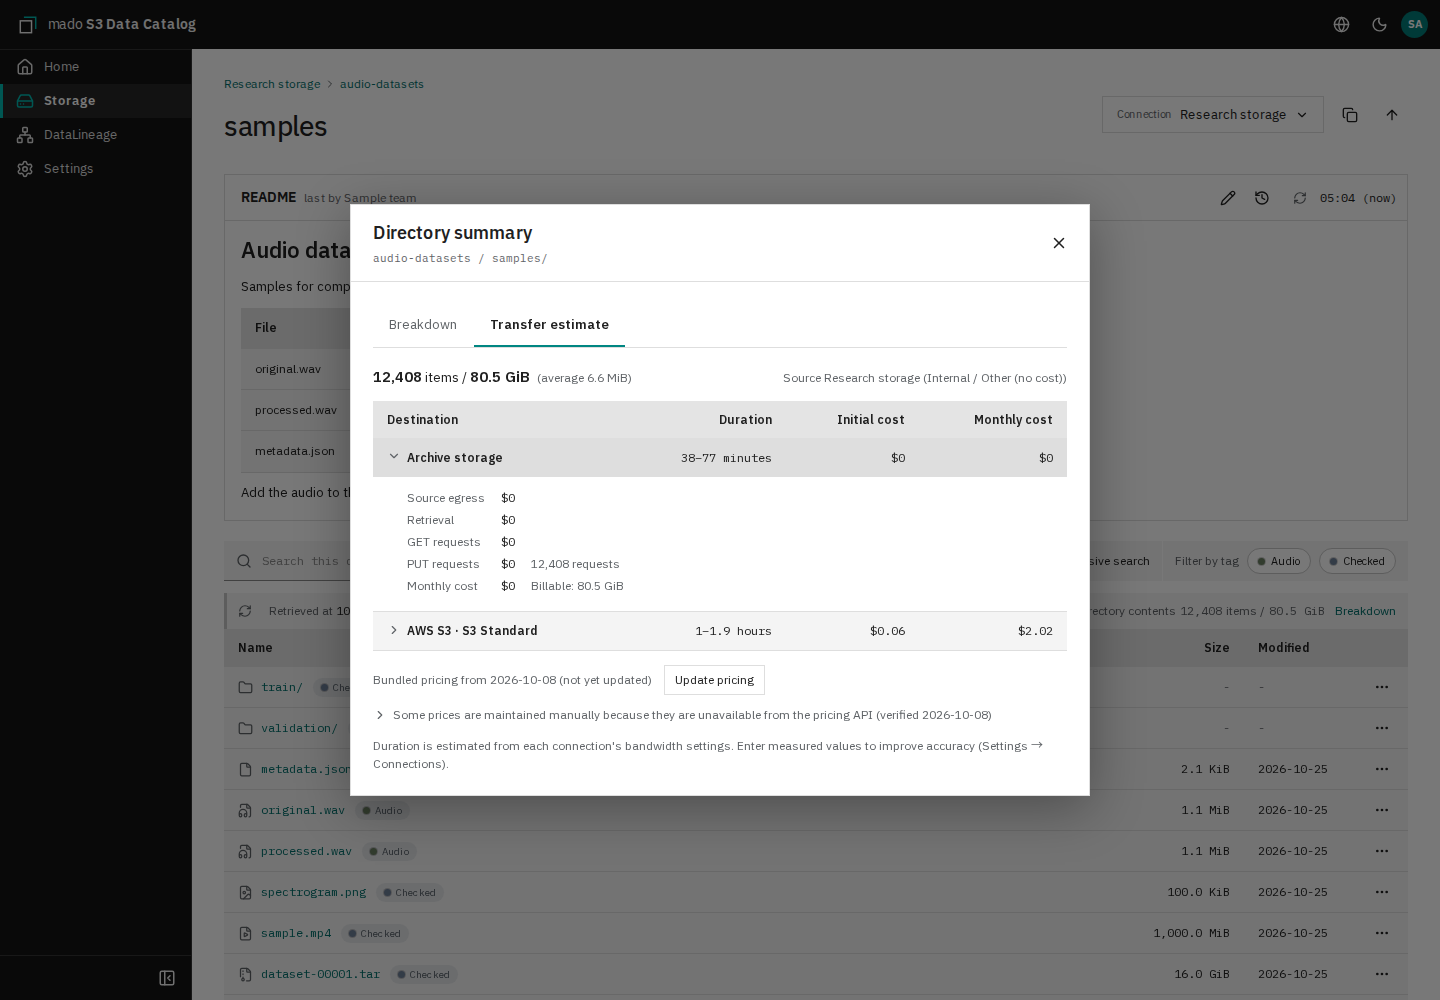Open the spectrogram.png file

[313, 892]
